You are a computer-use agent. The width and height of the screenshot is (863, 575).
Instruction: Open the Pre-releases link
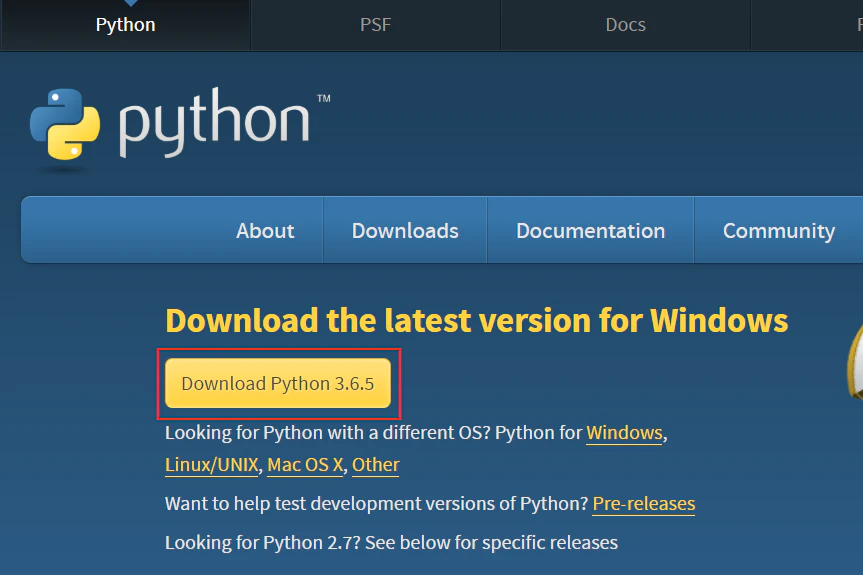click(x=643, y=503)
